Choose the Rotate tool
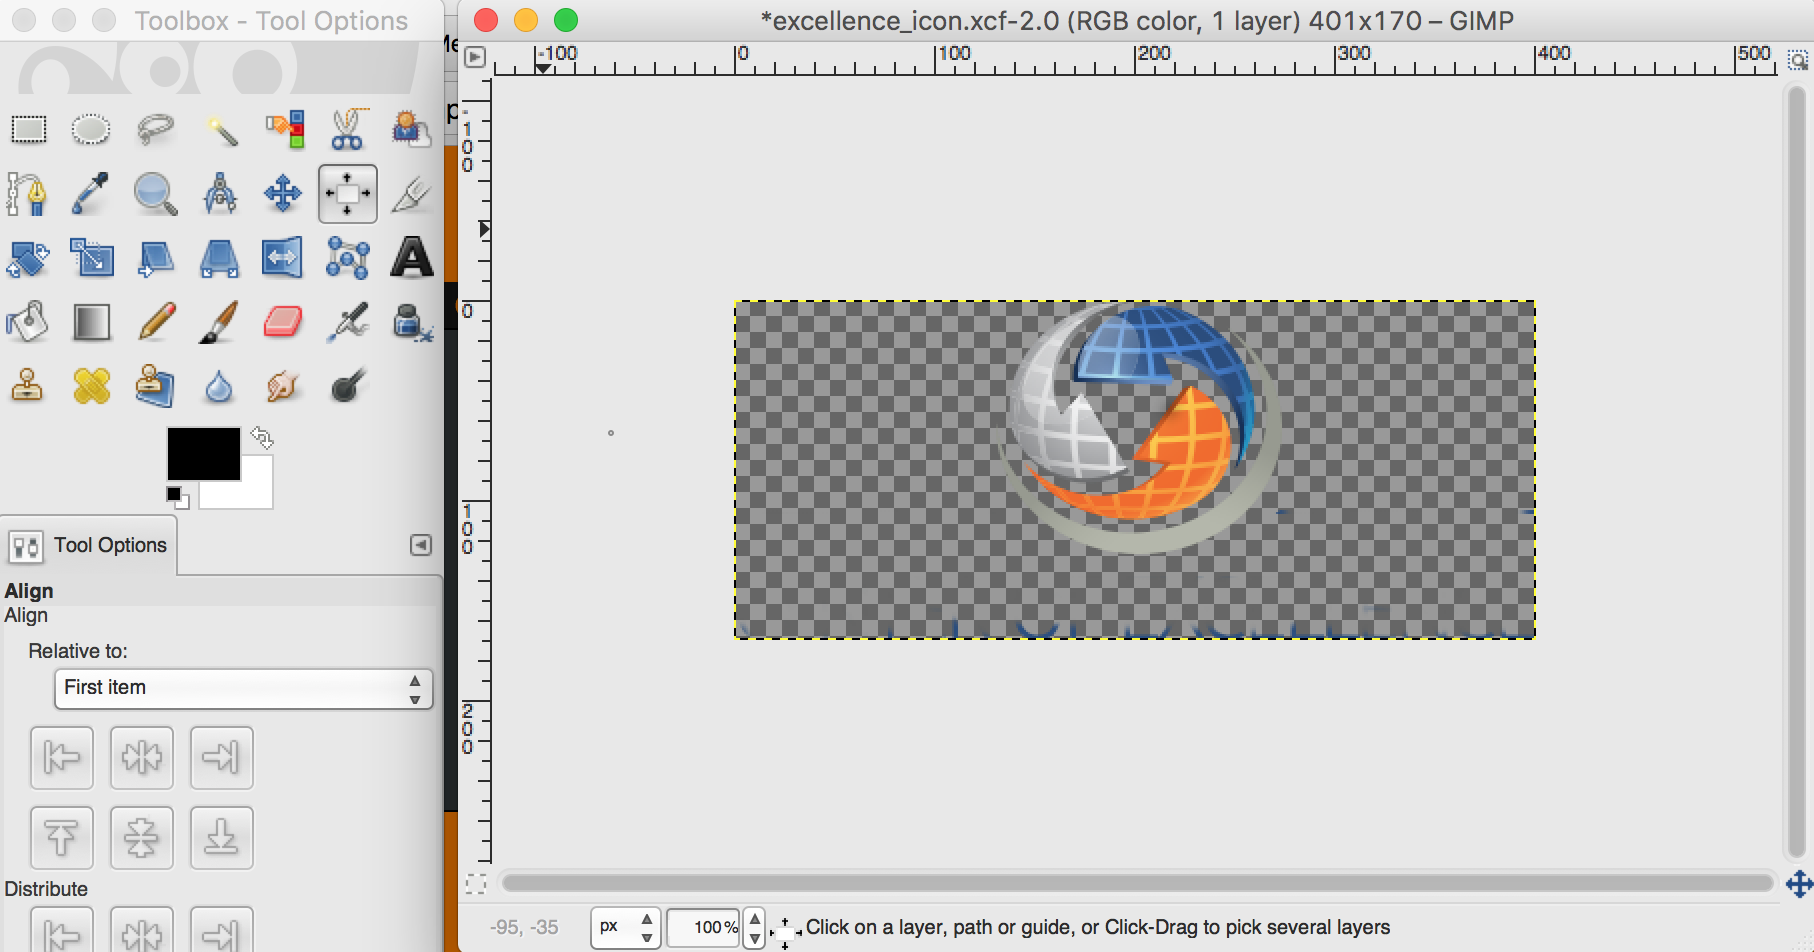Viewport: 1814px width, 952px height. click(28, 258)
